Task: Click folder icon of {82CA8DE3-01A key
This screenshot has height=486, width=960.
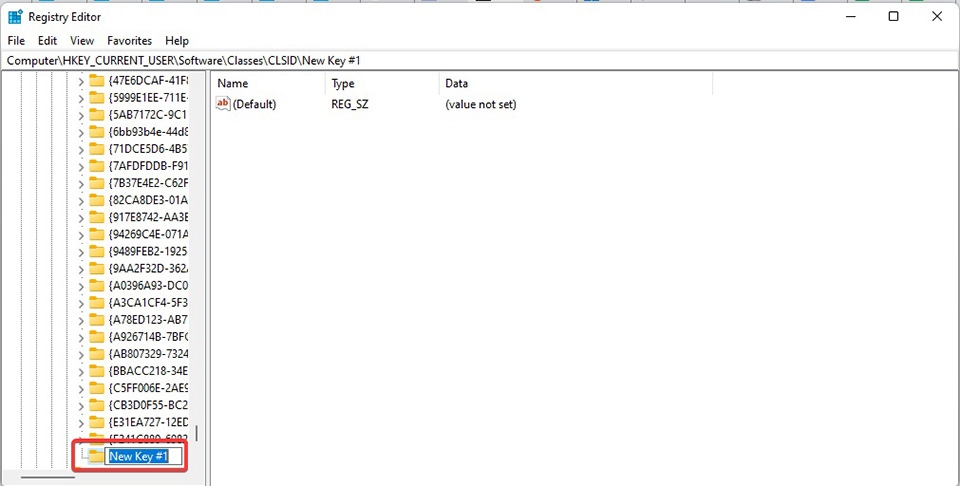Action: point(96,200)
